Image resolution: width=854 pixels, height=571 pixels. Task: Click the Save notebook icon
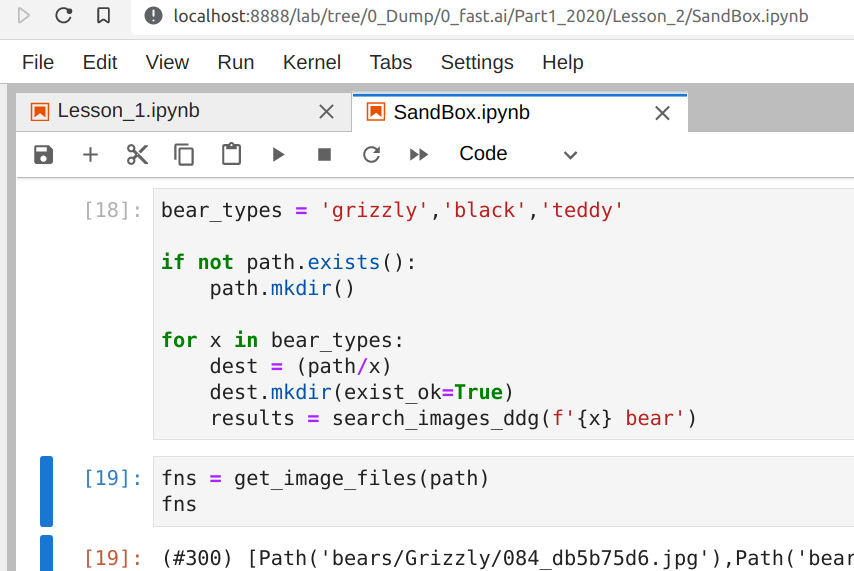(43, 154)
